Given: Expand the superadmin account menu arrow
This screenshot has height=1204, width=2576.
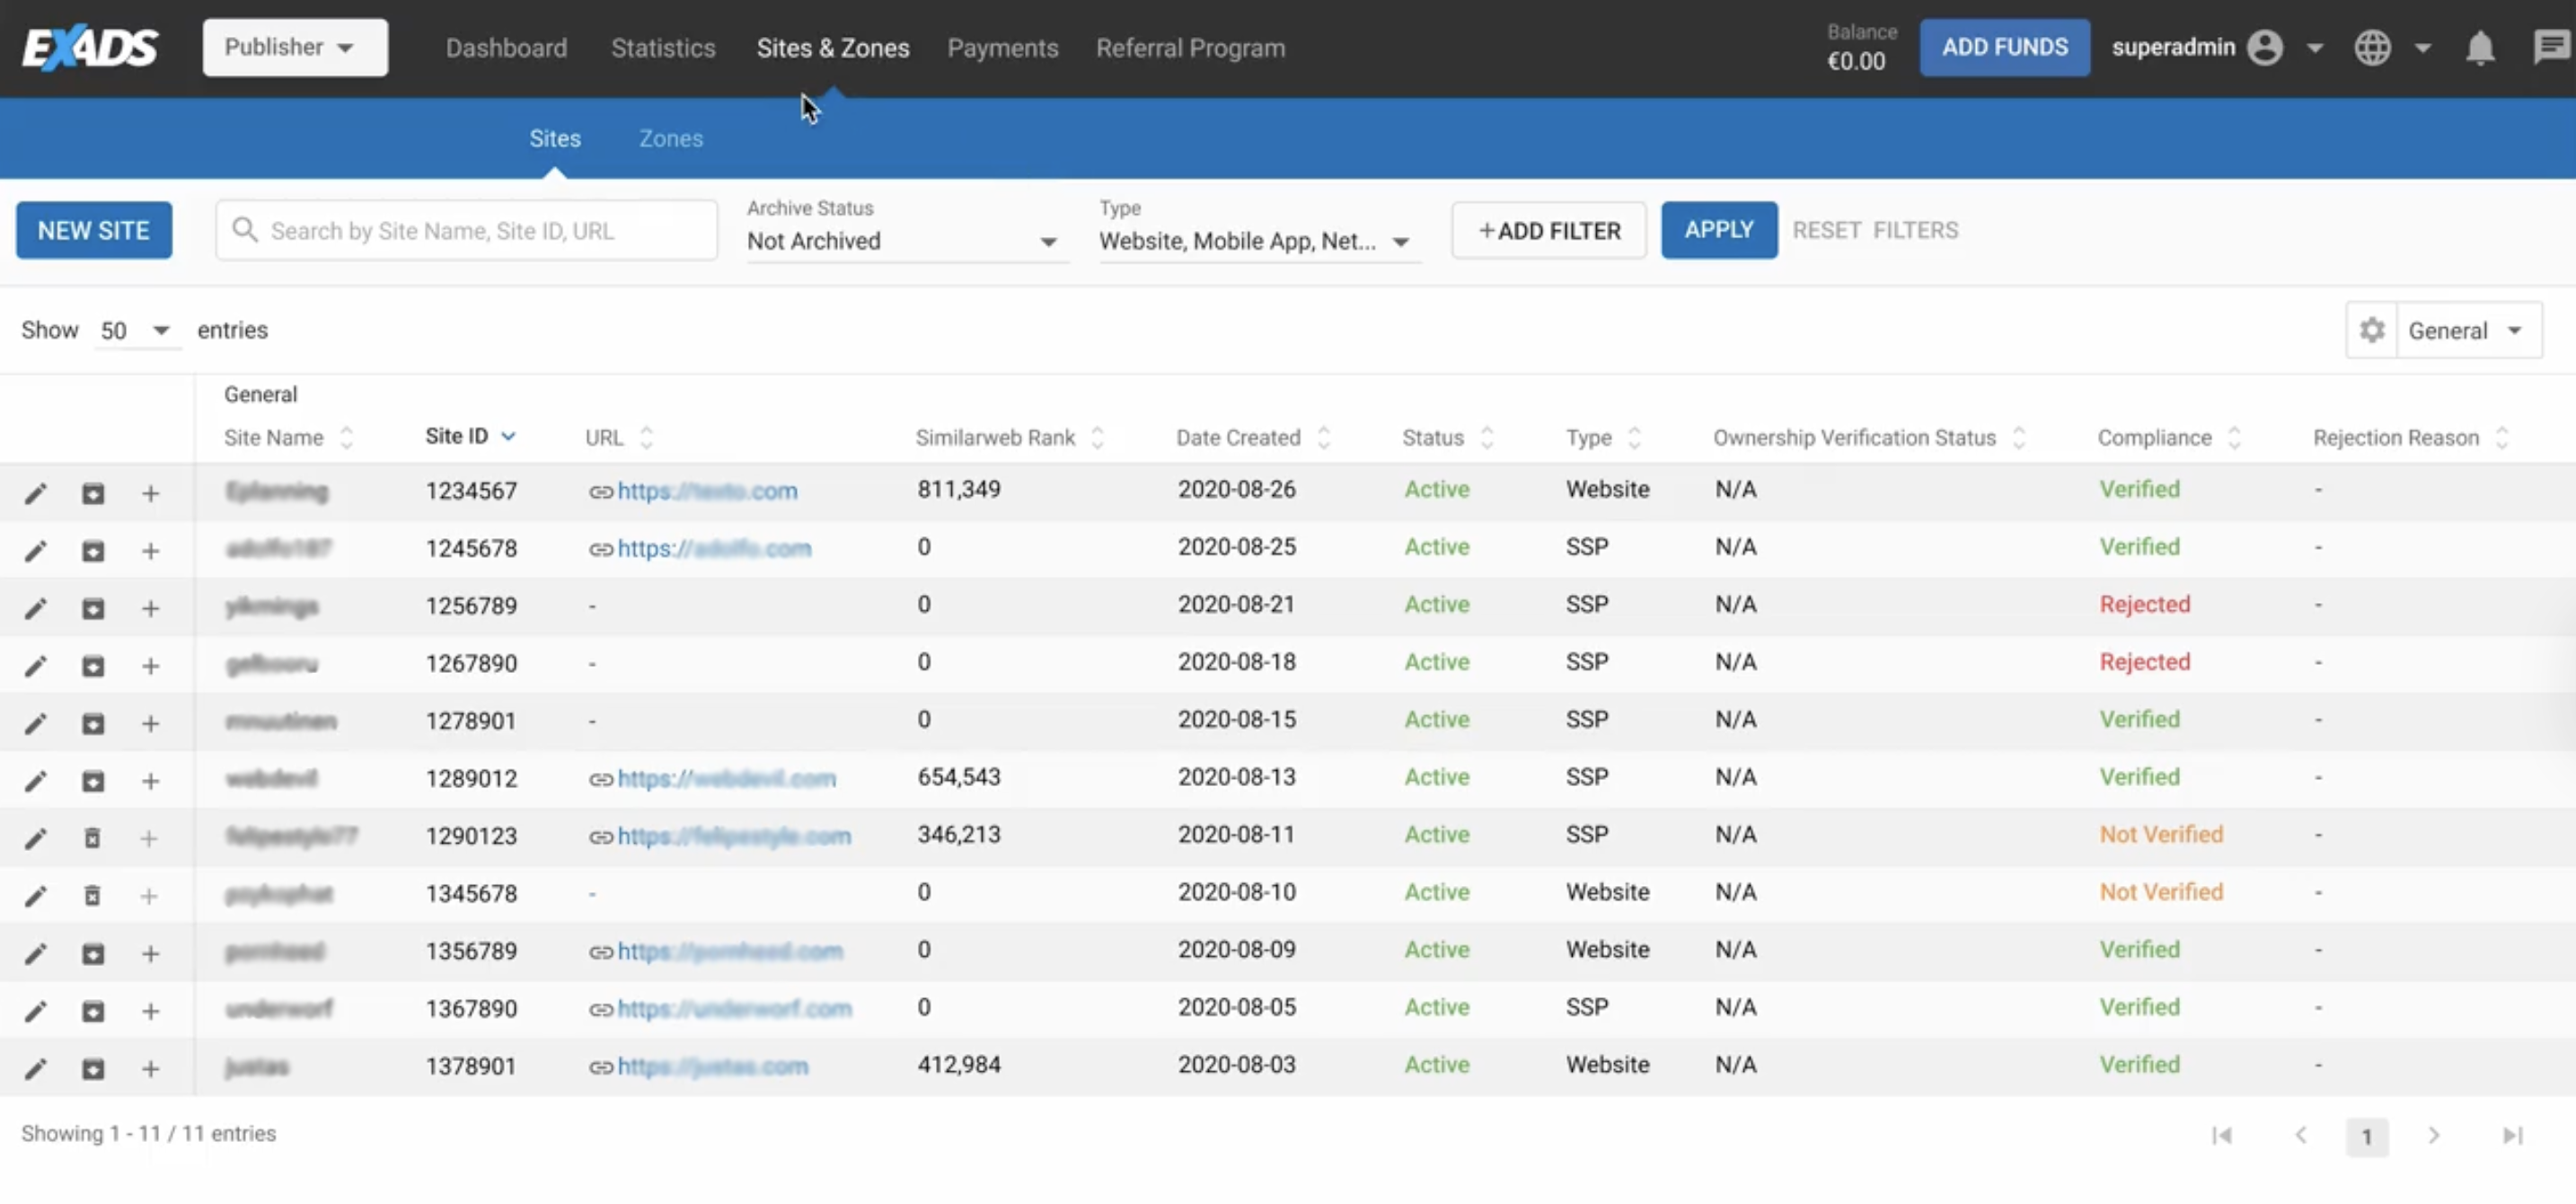Looking at the screenshot, I should 2314,48.
